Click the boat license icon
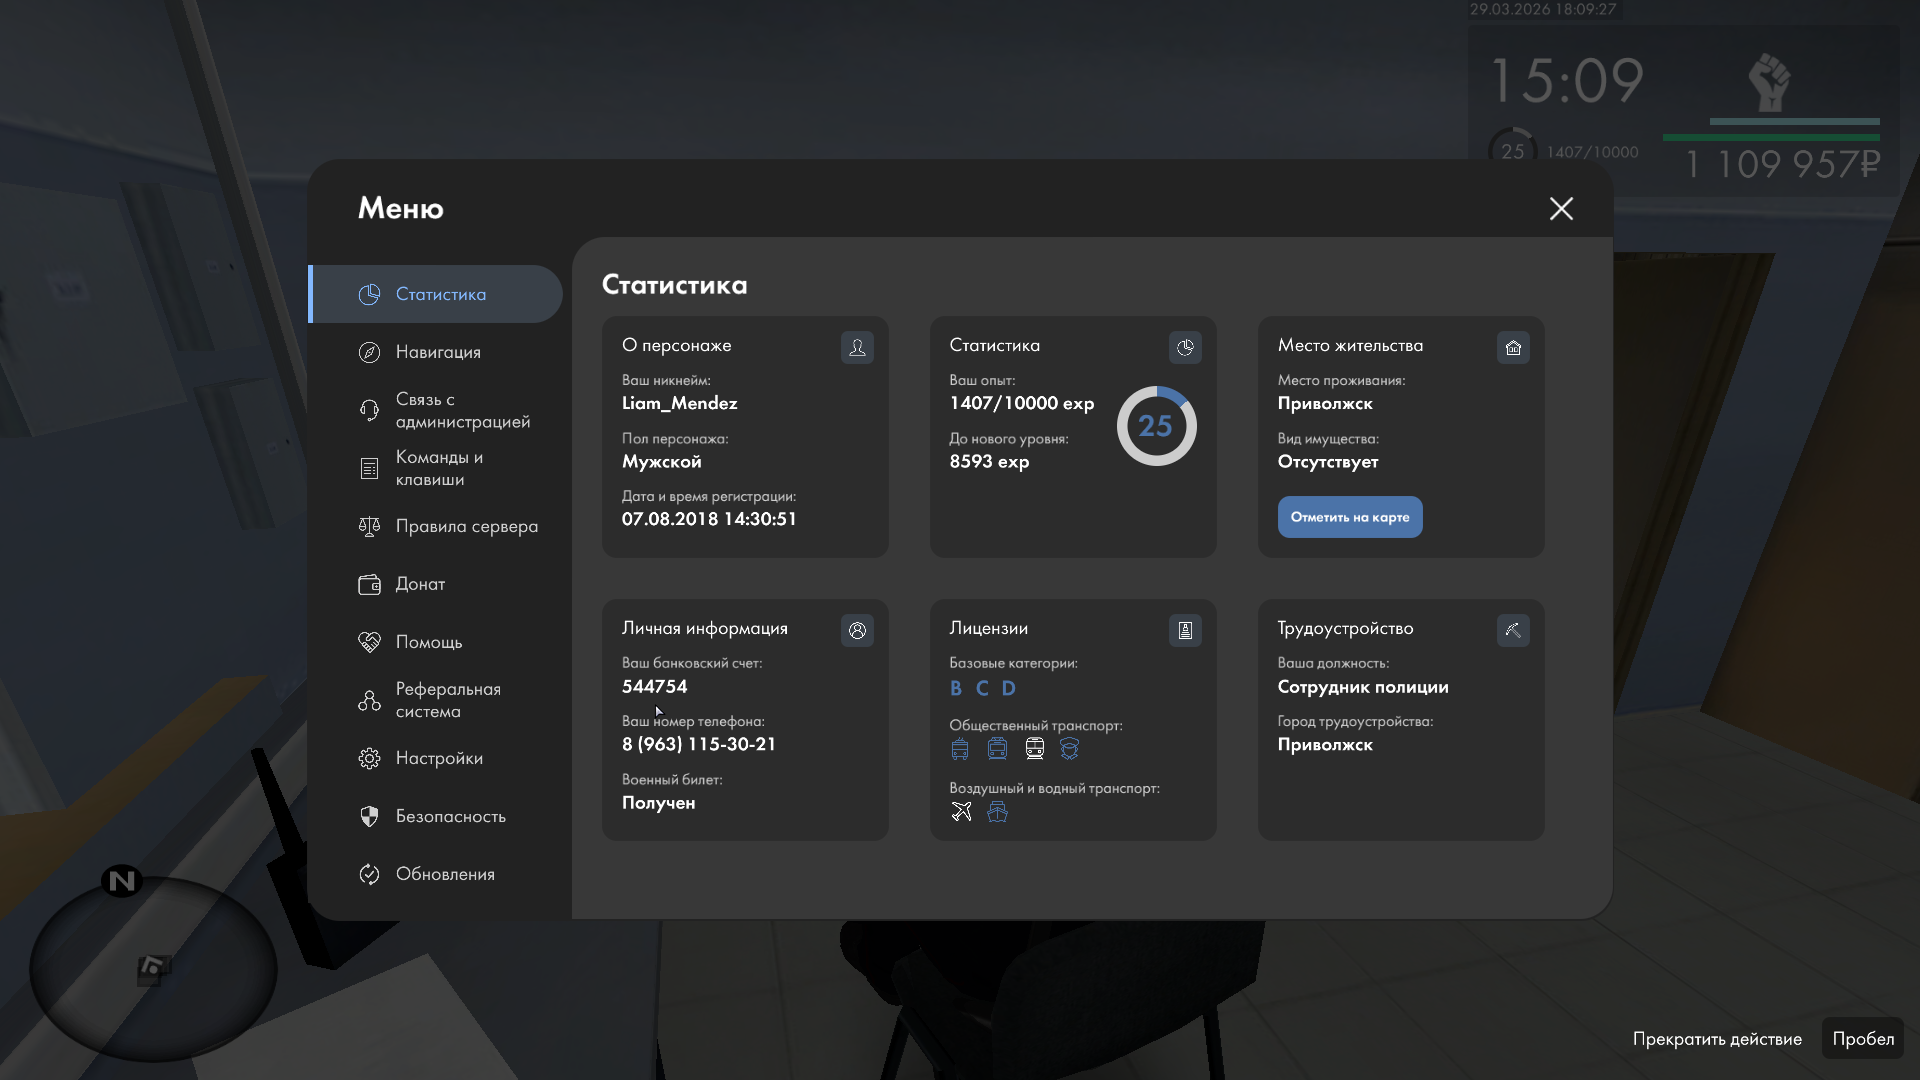 click(x=997, y=811)
